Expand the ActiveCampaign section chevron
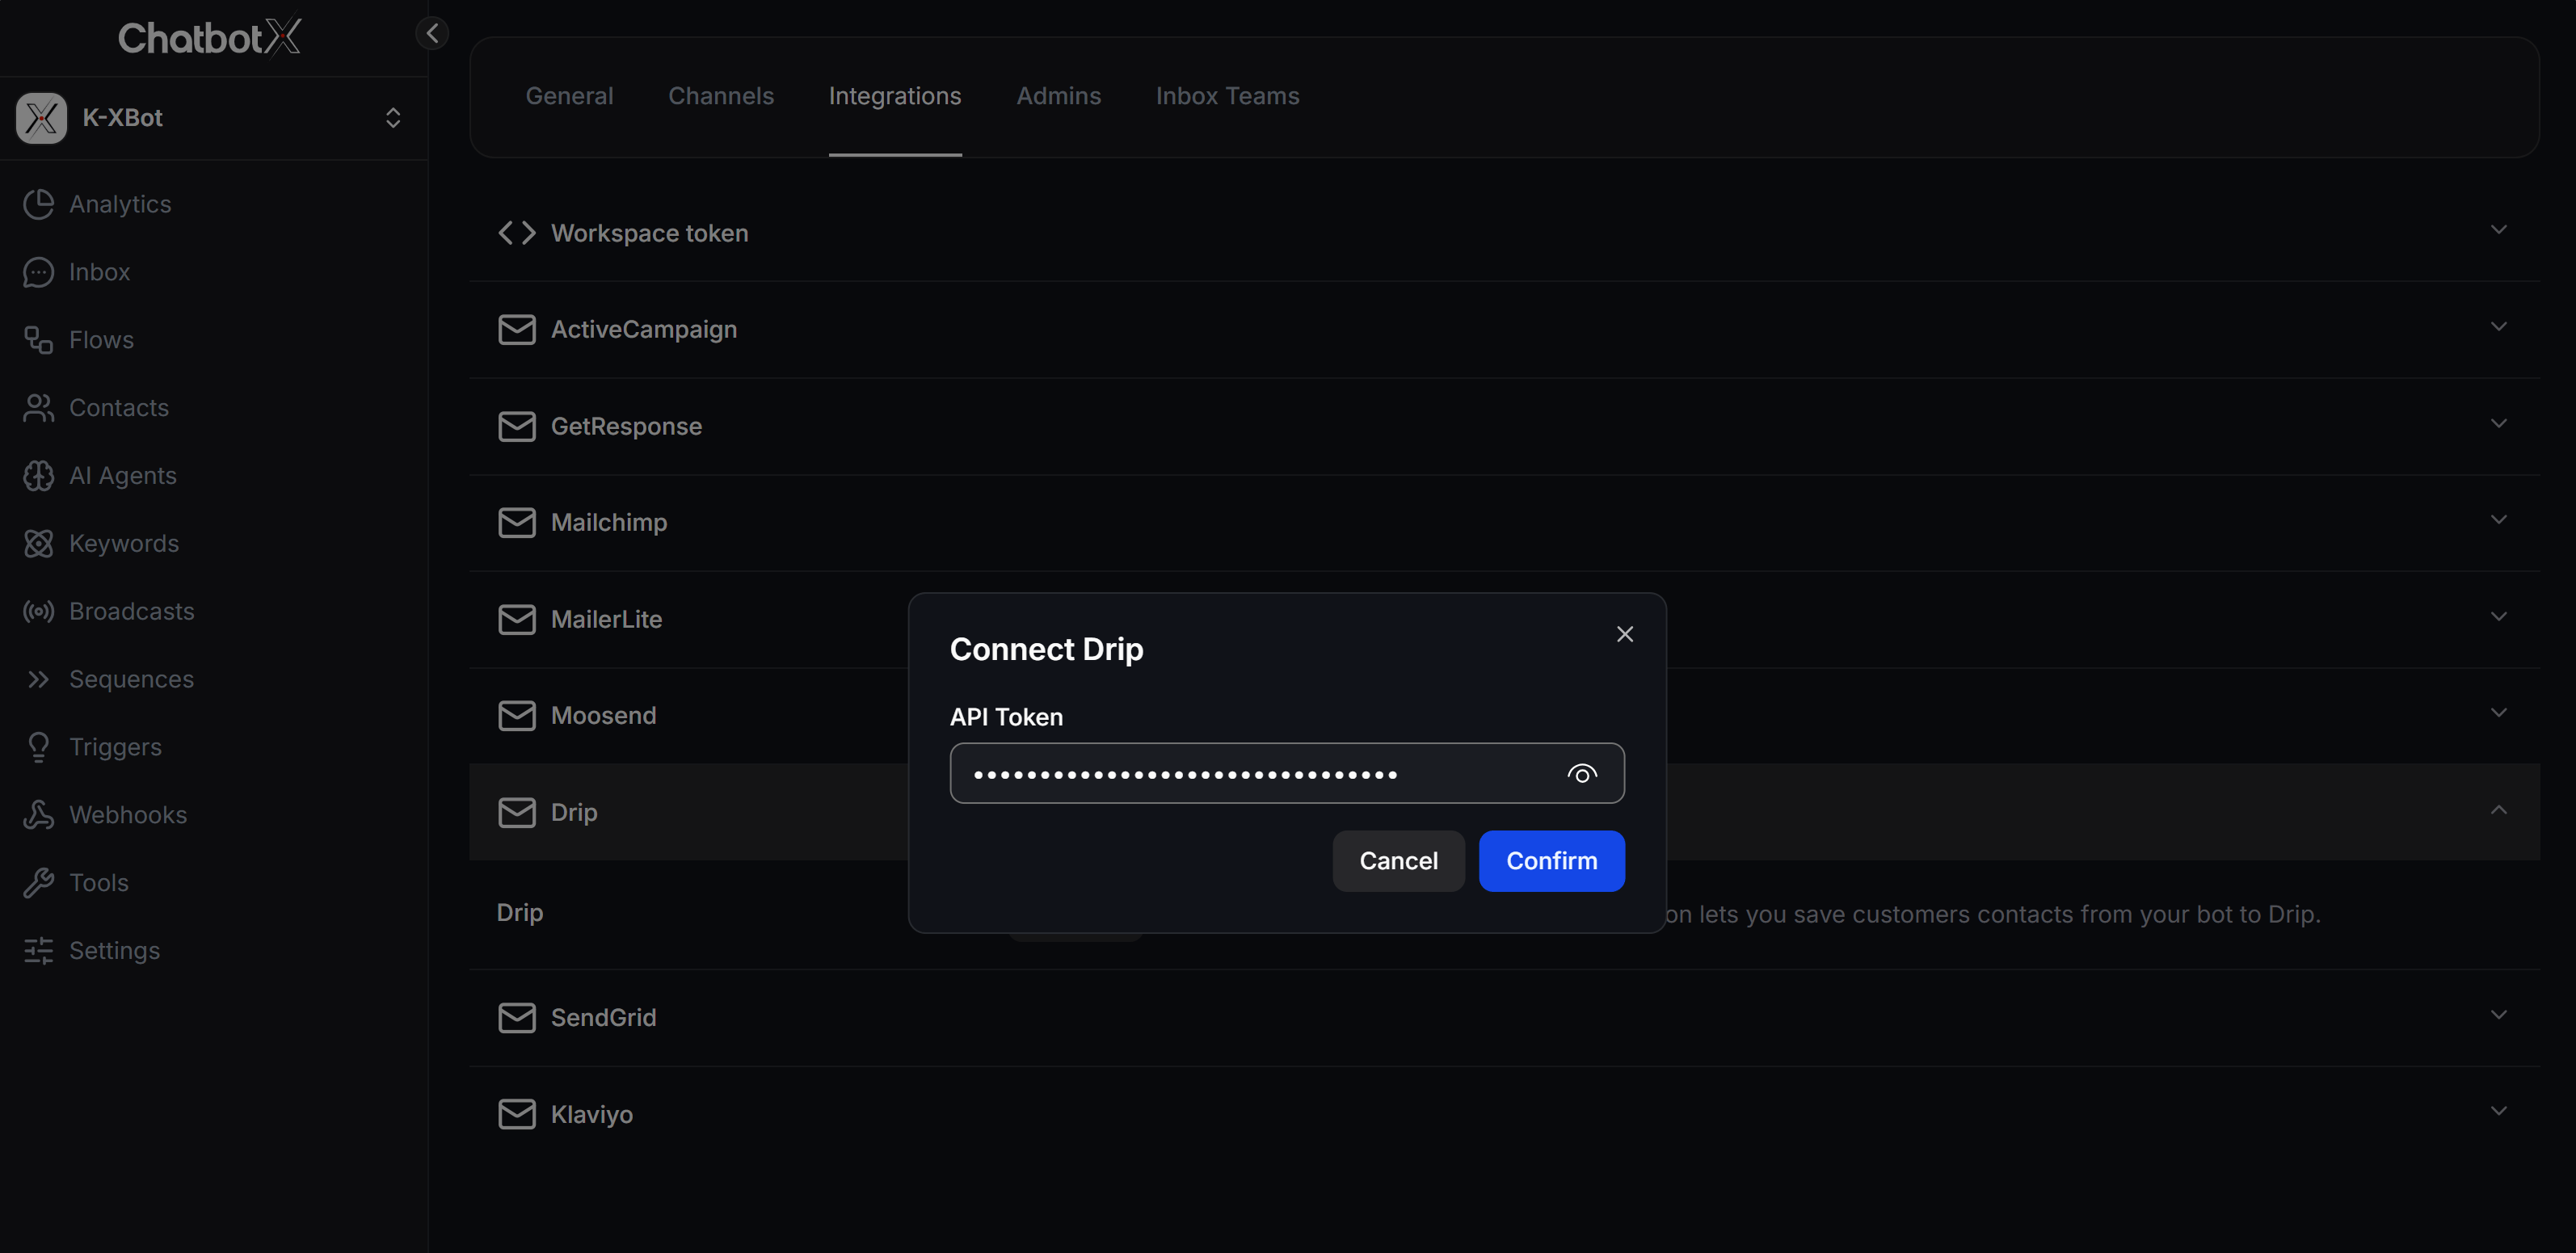This screenshot has height=1253, width=2576. point(2498,327)
